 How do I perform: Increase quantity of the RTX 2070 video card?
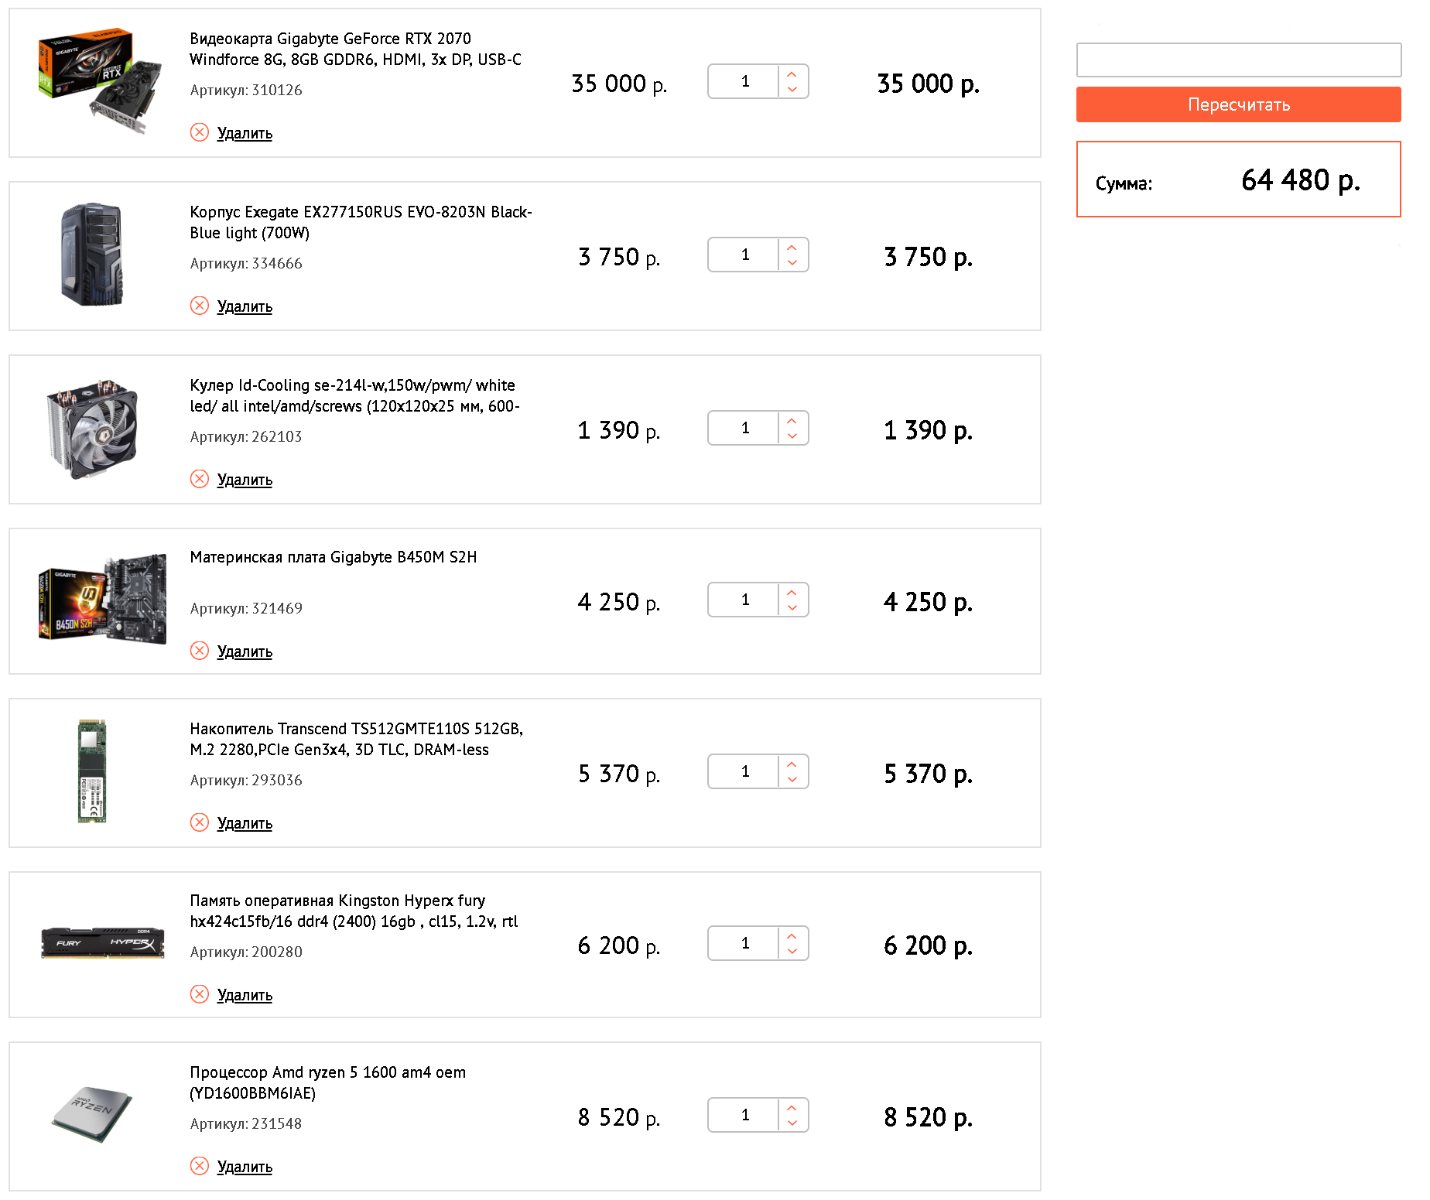[x=792, y=73]
